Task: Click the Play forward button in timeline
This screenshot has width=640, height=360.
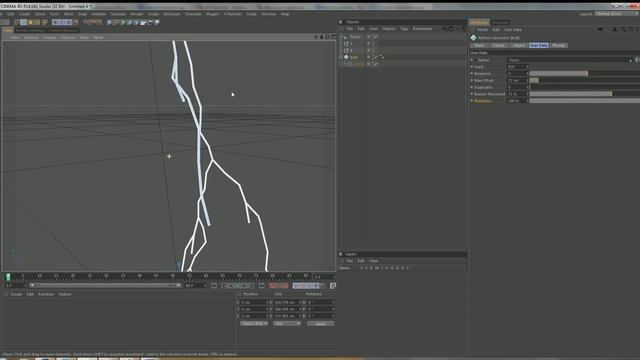Action: coord(238,286)
